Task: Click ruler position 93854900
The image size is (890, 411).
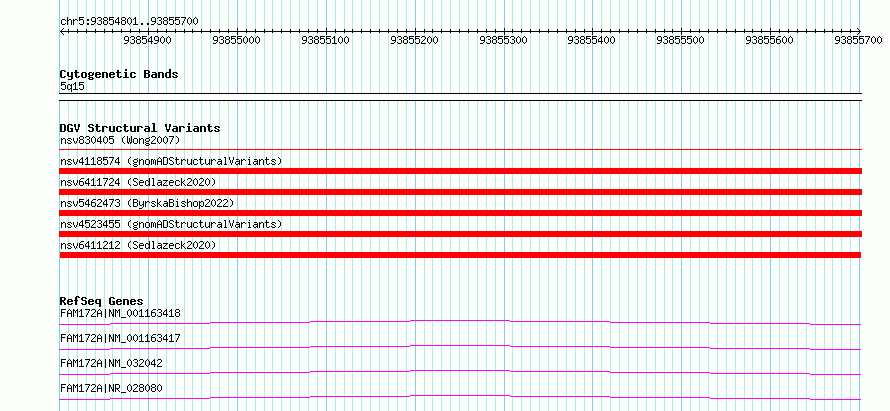Action: point(147,40)
